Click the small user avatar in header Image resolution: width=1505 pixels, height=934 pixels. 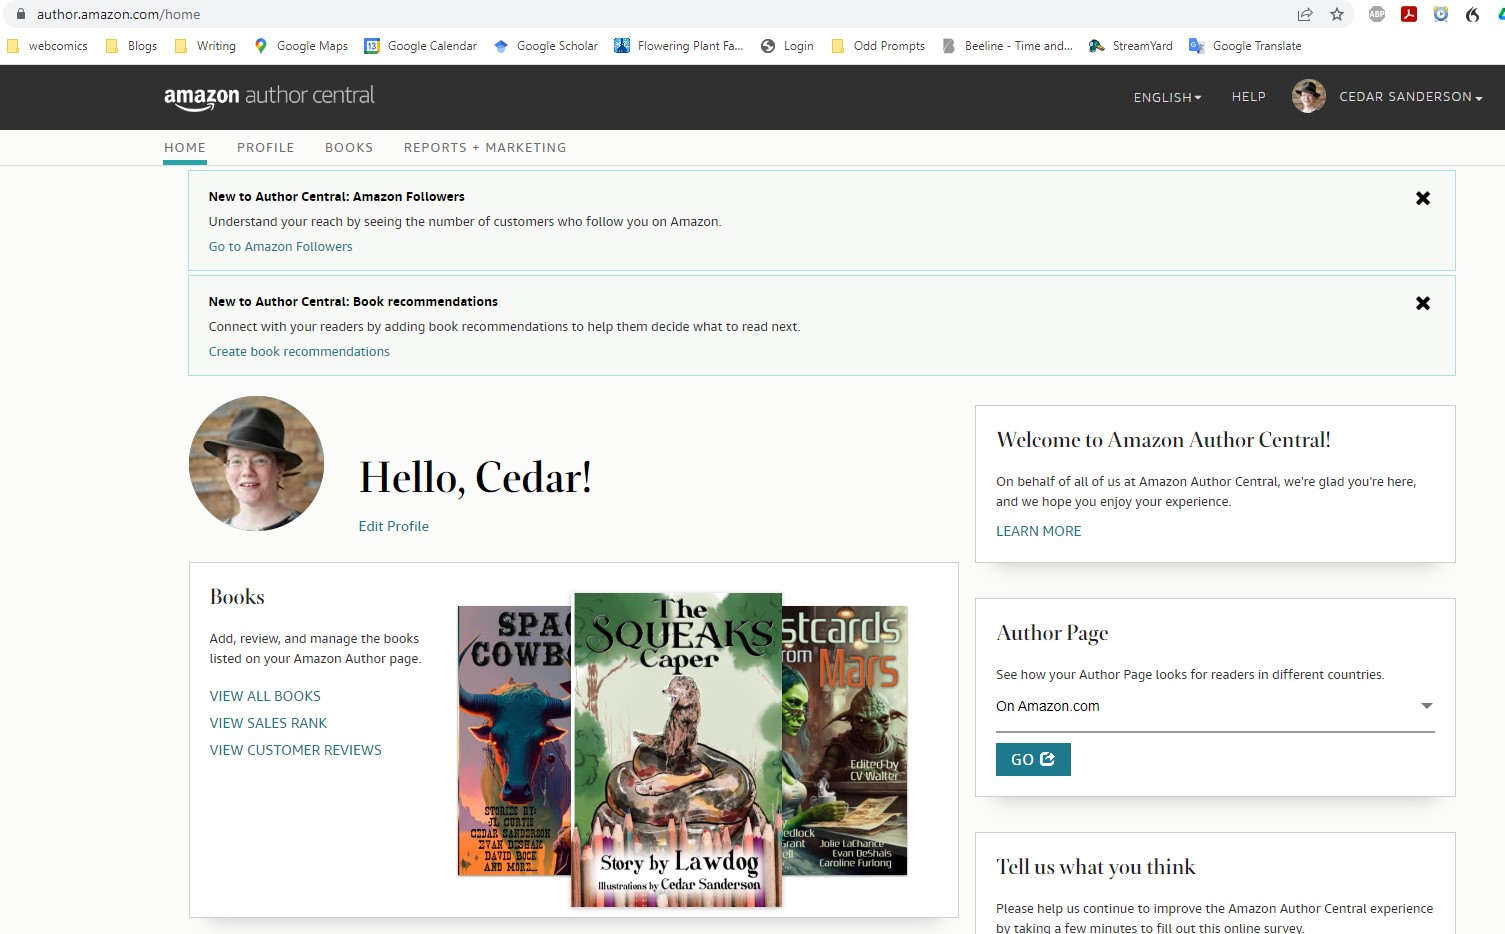coord(1308,97)
